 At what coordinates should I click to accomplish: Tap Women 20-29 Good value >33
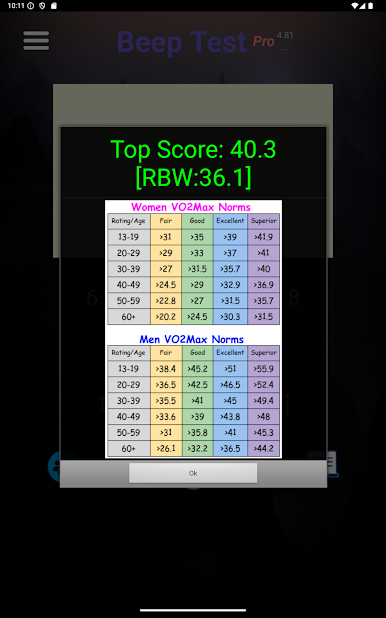tap(197, 253)
